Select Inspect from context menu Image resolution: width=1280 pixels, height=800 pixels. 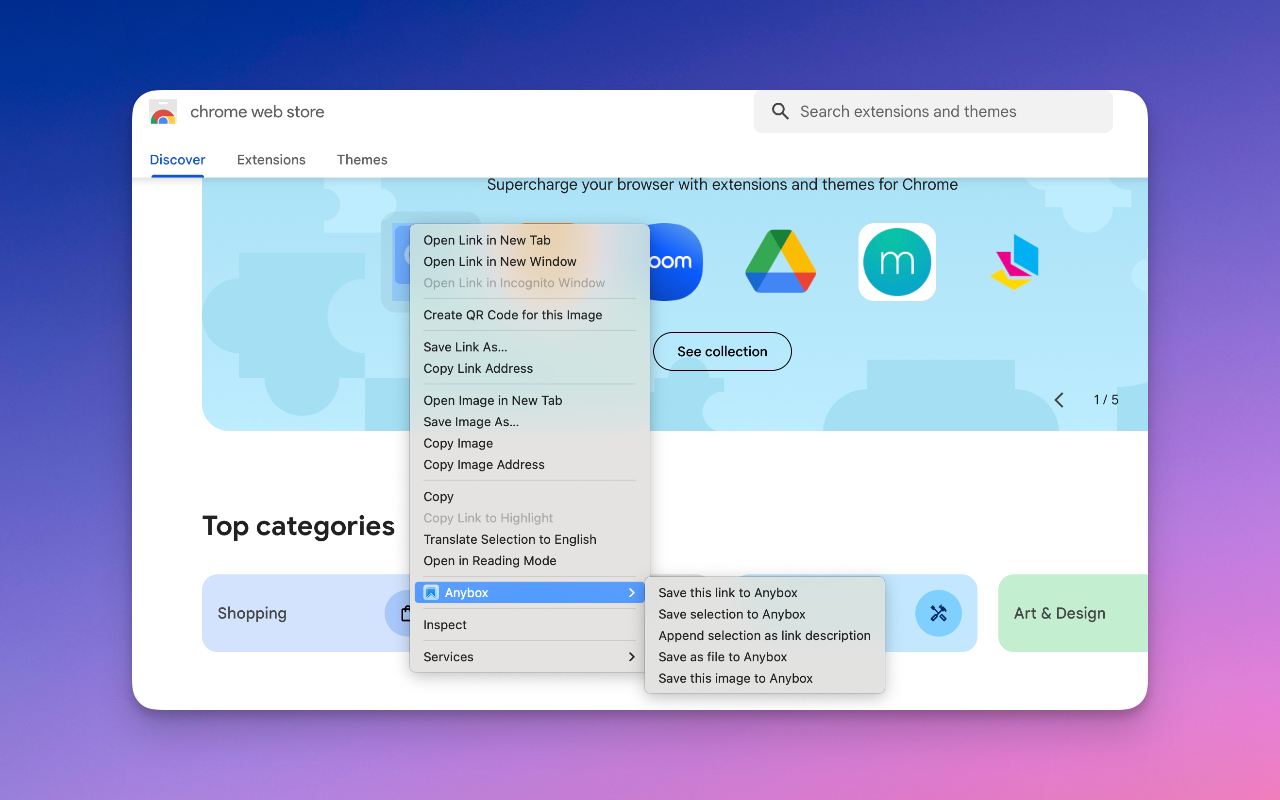530,625
